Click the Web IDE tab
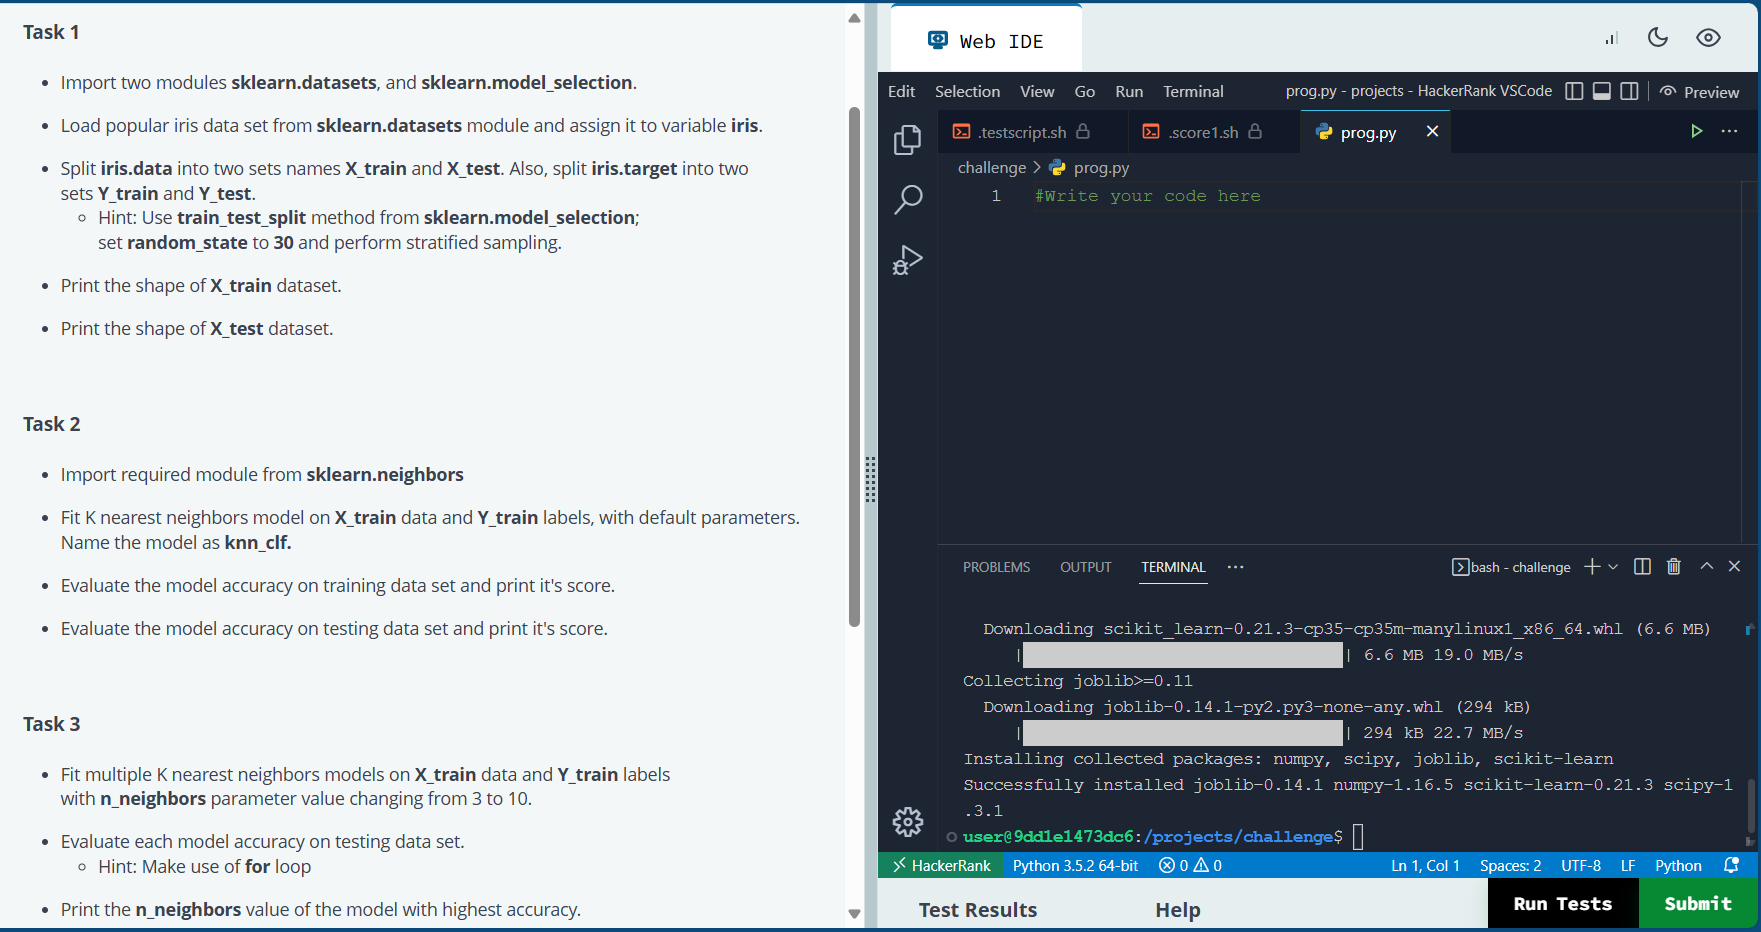1761x932 pixels. tap(986, 40)
